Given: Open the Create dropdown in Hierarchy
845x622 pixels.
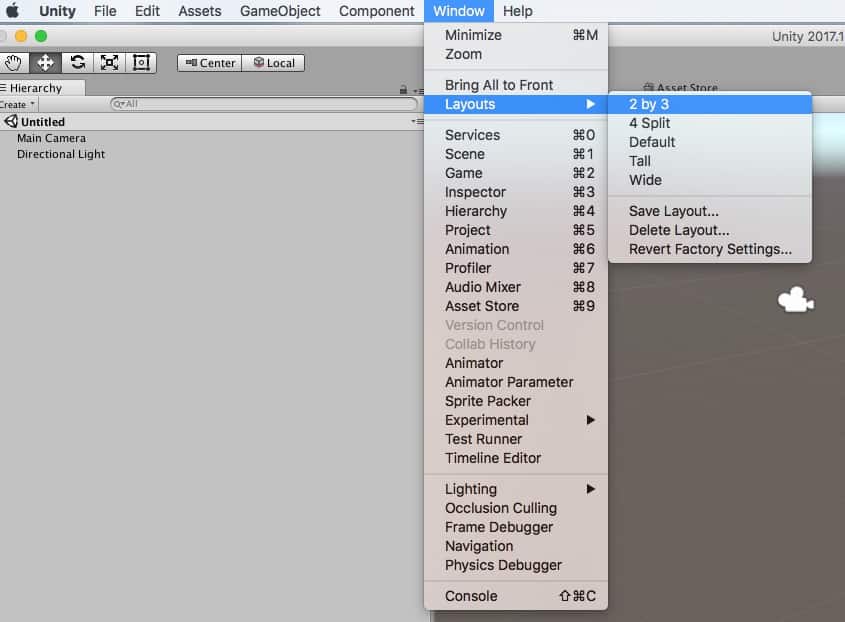Looking at the screenshot, I should pos(18,104).
